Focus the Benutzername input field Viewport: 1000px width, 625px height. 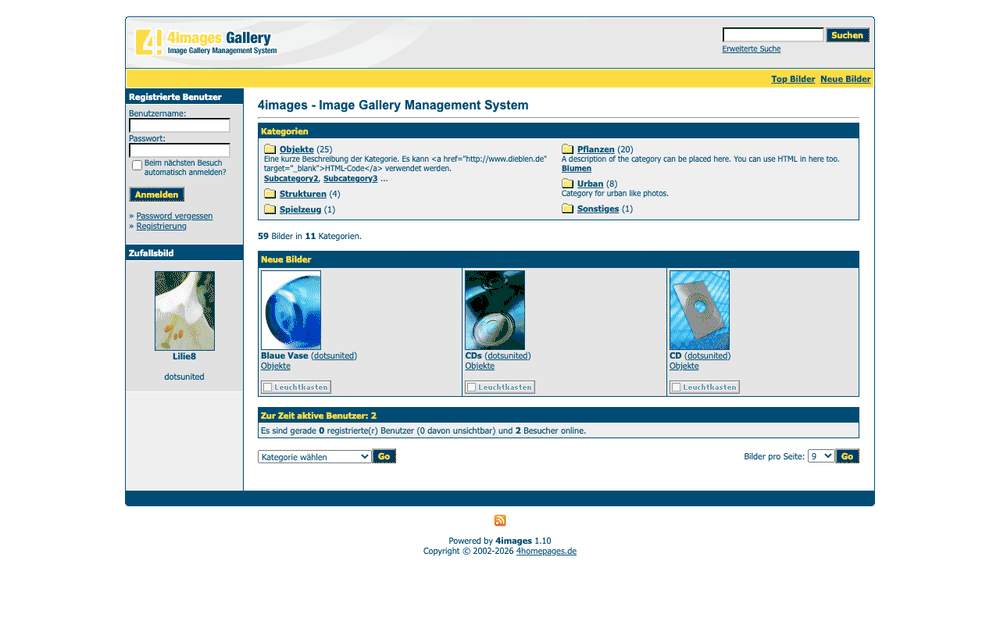tap(180, 126)
